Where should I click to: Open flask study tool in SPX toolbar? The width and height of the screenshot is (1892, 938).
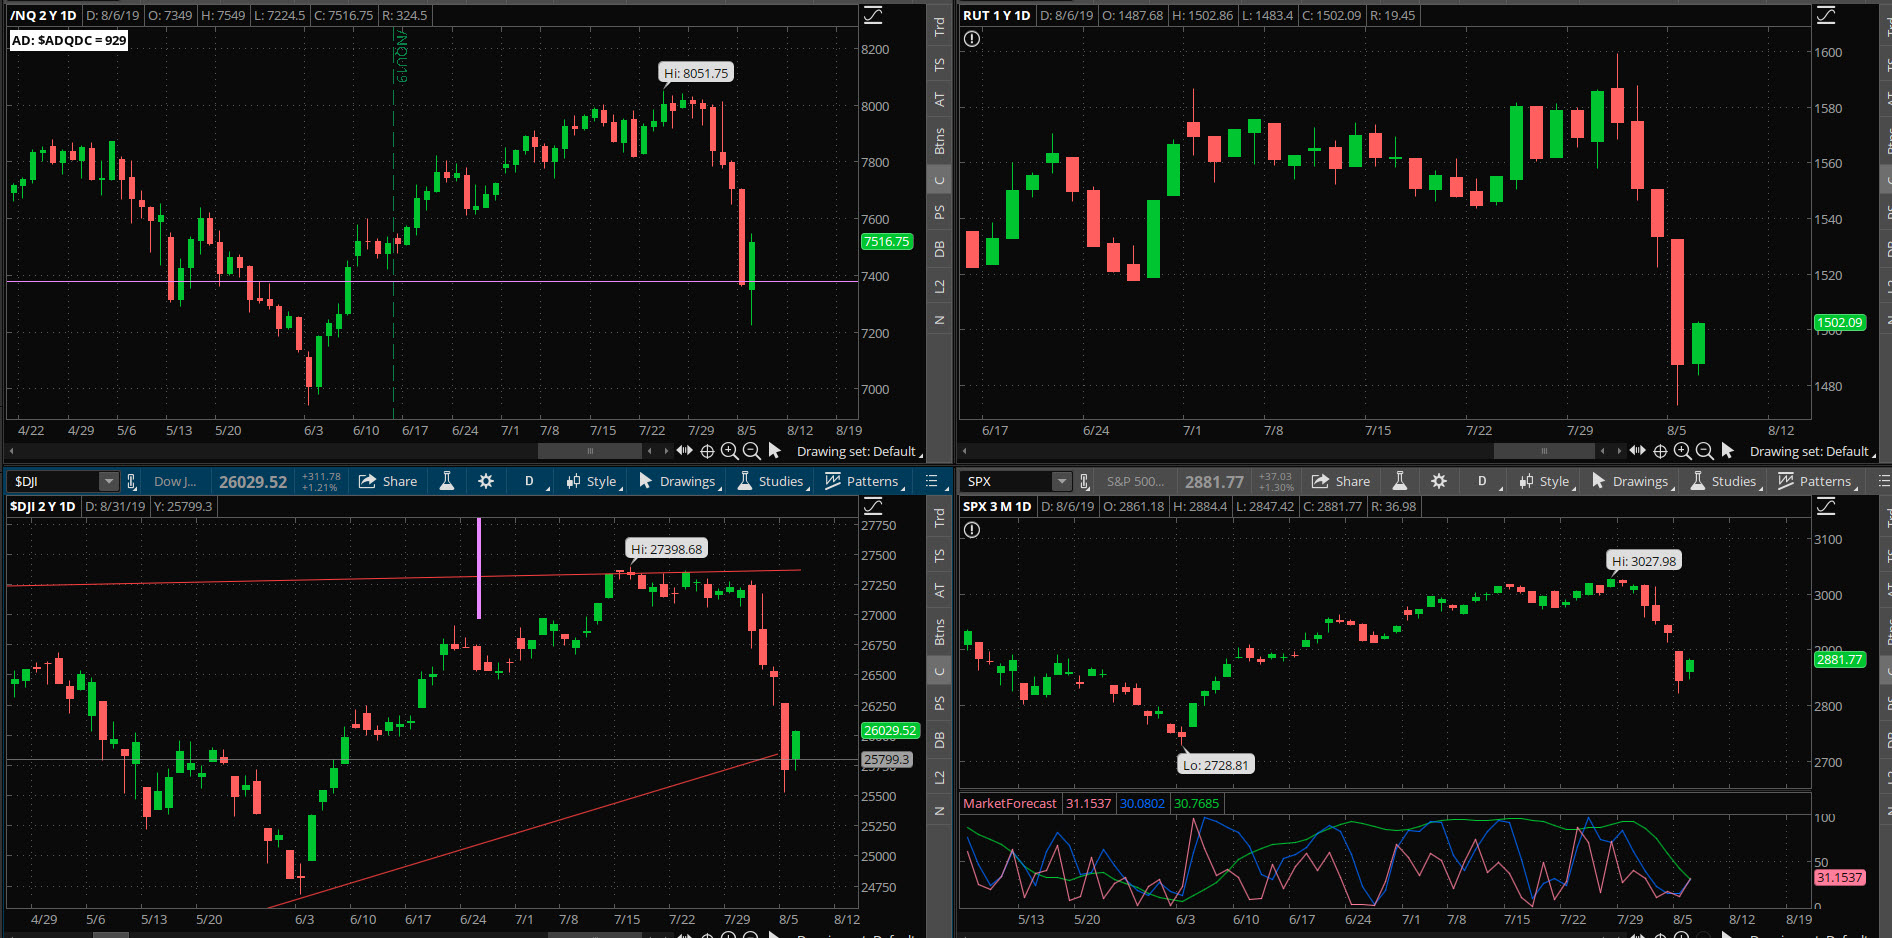1400,481
